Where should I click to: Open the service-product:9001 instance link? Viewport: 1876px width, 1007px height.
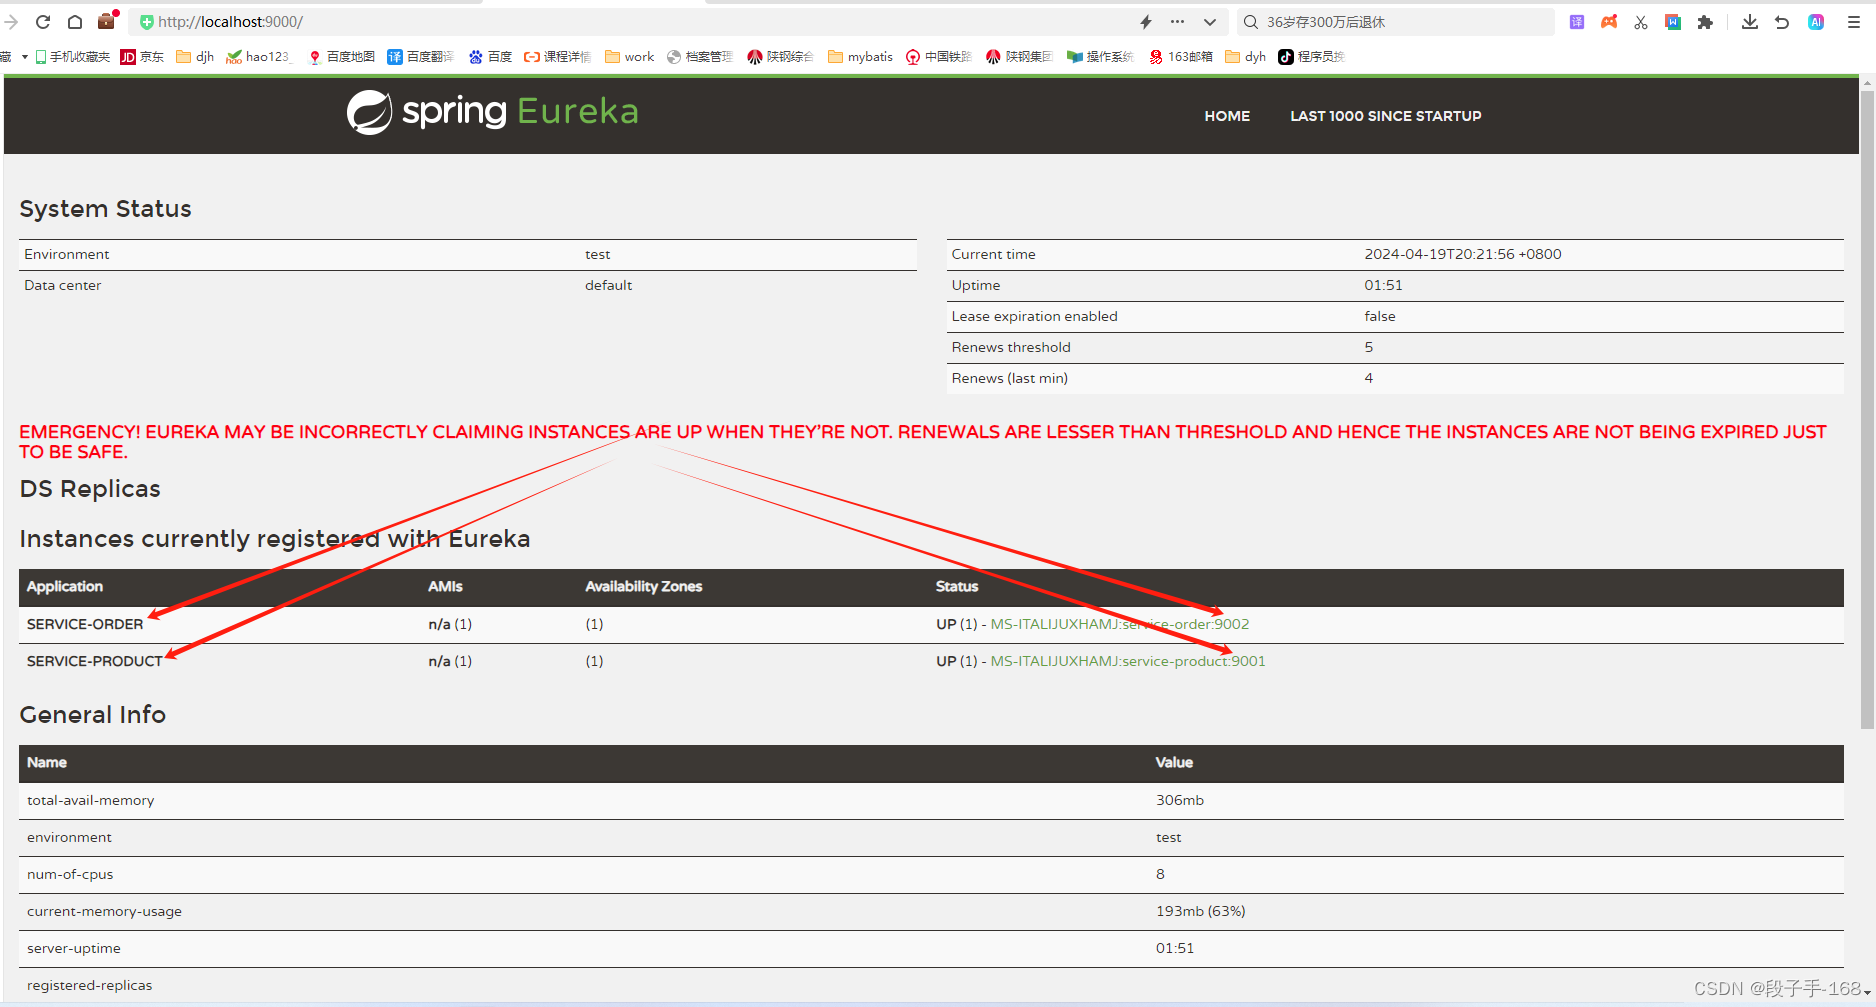[1128, 661]
